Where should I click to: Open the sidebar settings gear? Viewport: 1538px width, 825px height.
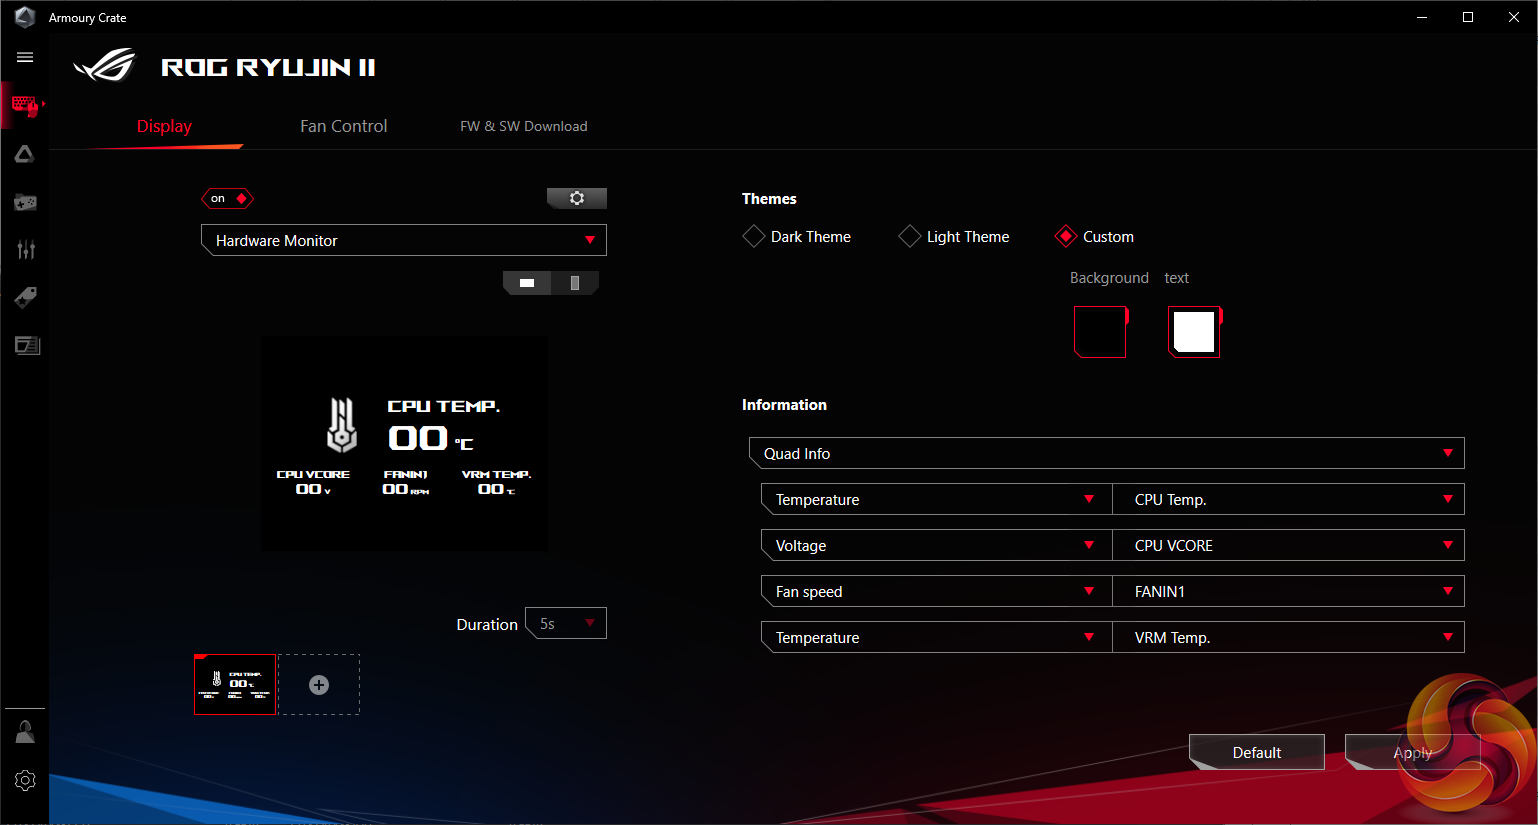25,780
